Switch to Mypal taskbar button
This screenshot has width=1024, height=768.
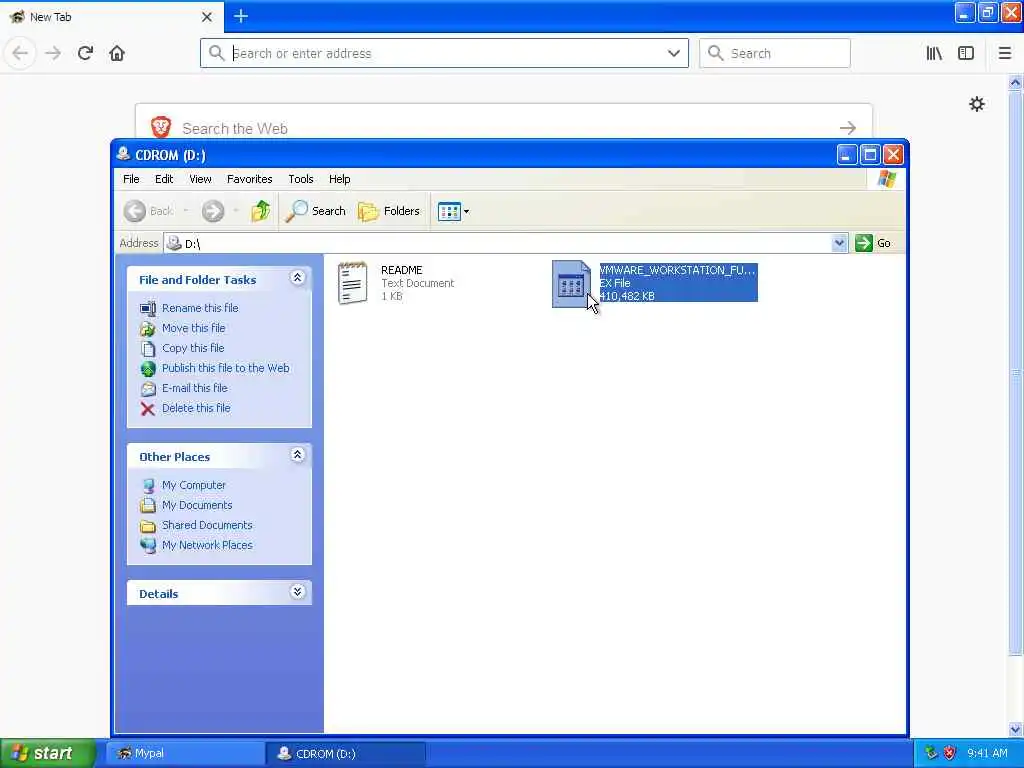coord(185,754)
